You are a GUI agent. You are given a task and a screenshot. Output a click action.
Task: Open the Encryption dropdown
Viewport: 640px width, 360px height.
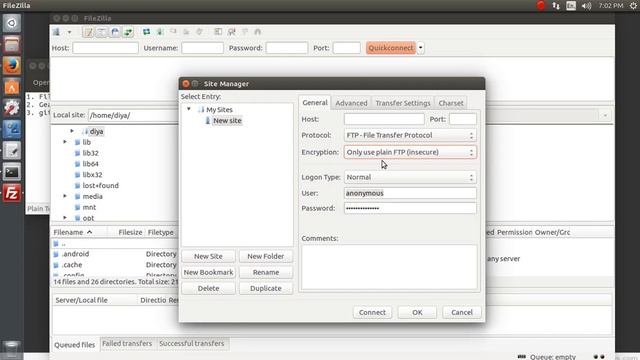tap(410, 152)
